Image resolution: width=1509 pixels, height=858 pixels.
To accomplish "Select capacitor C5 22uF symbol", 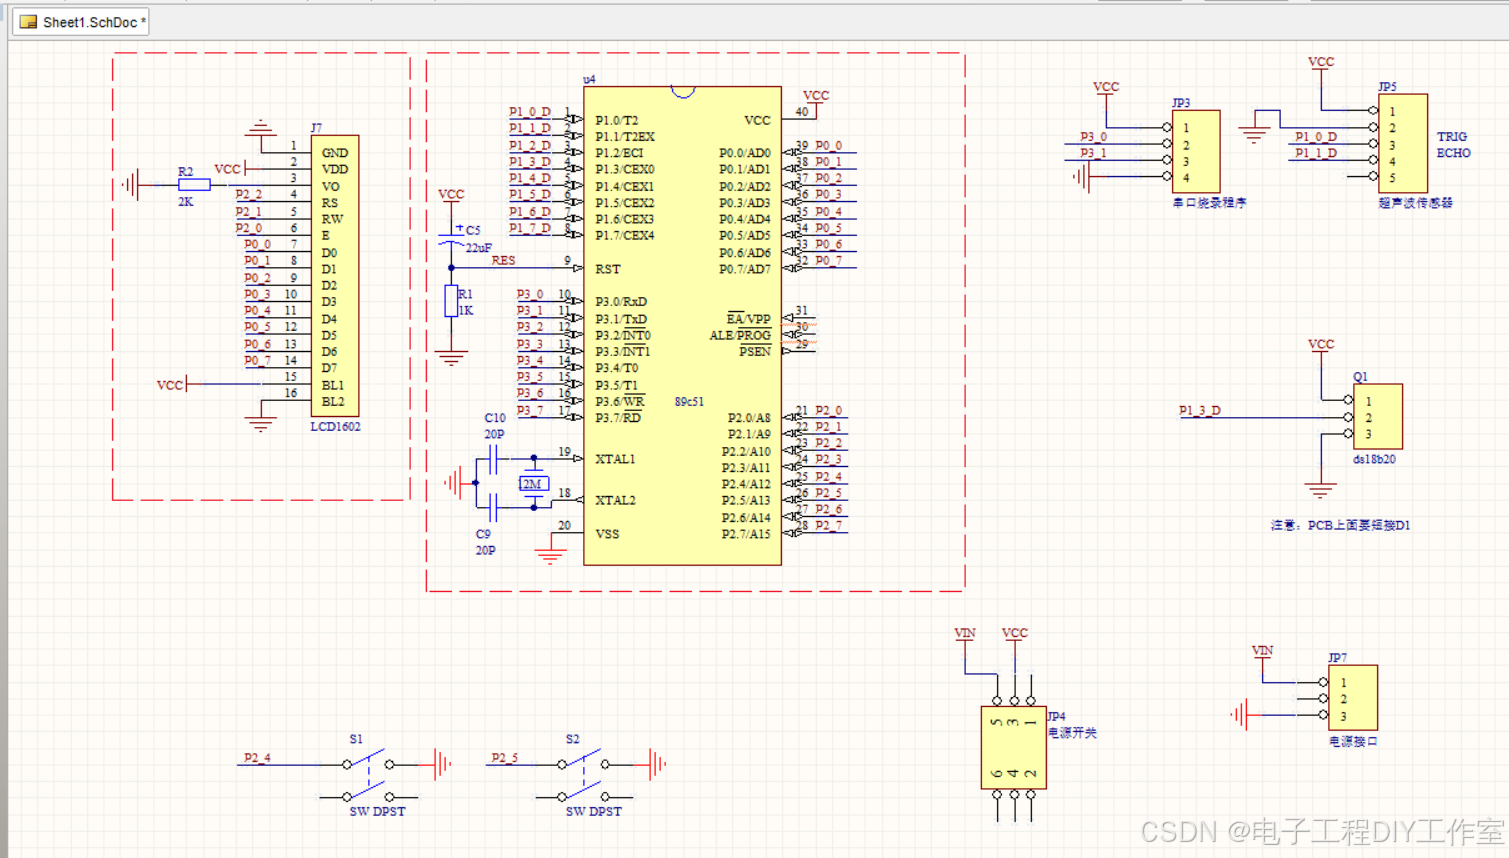I will tap(451, 238).
